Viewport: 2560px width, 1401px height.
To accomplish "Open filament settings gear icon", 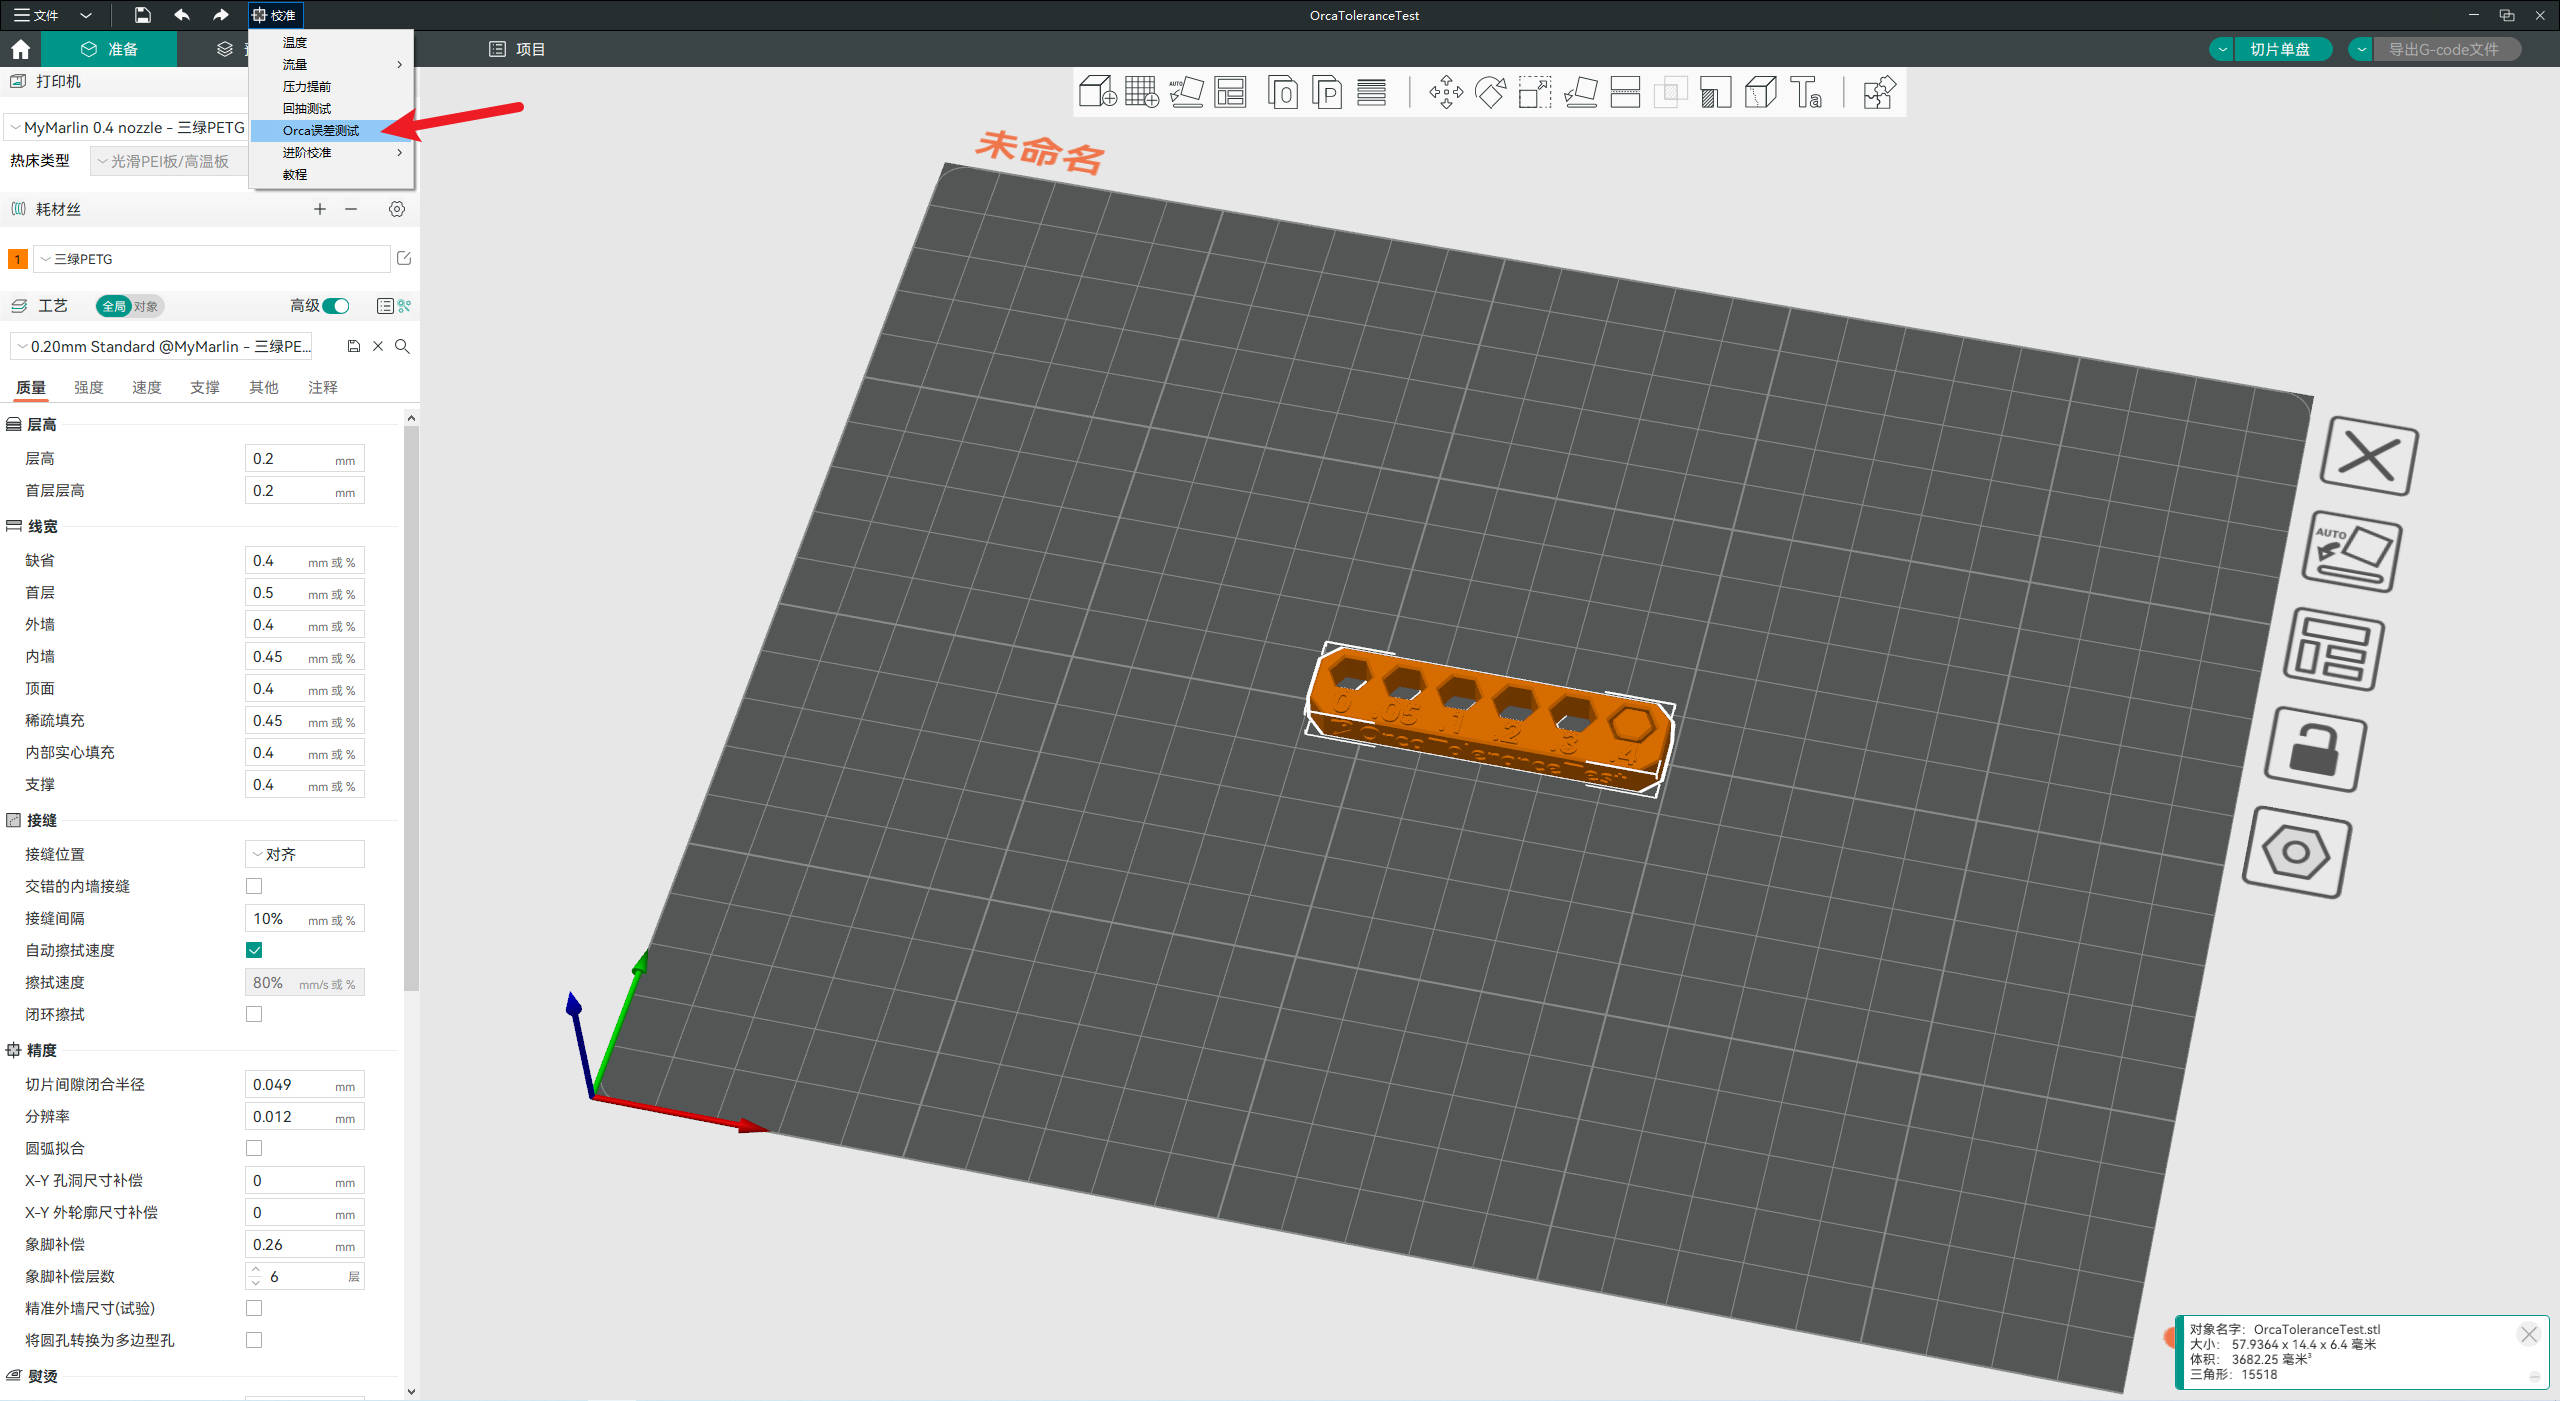I will [397, 209].
